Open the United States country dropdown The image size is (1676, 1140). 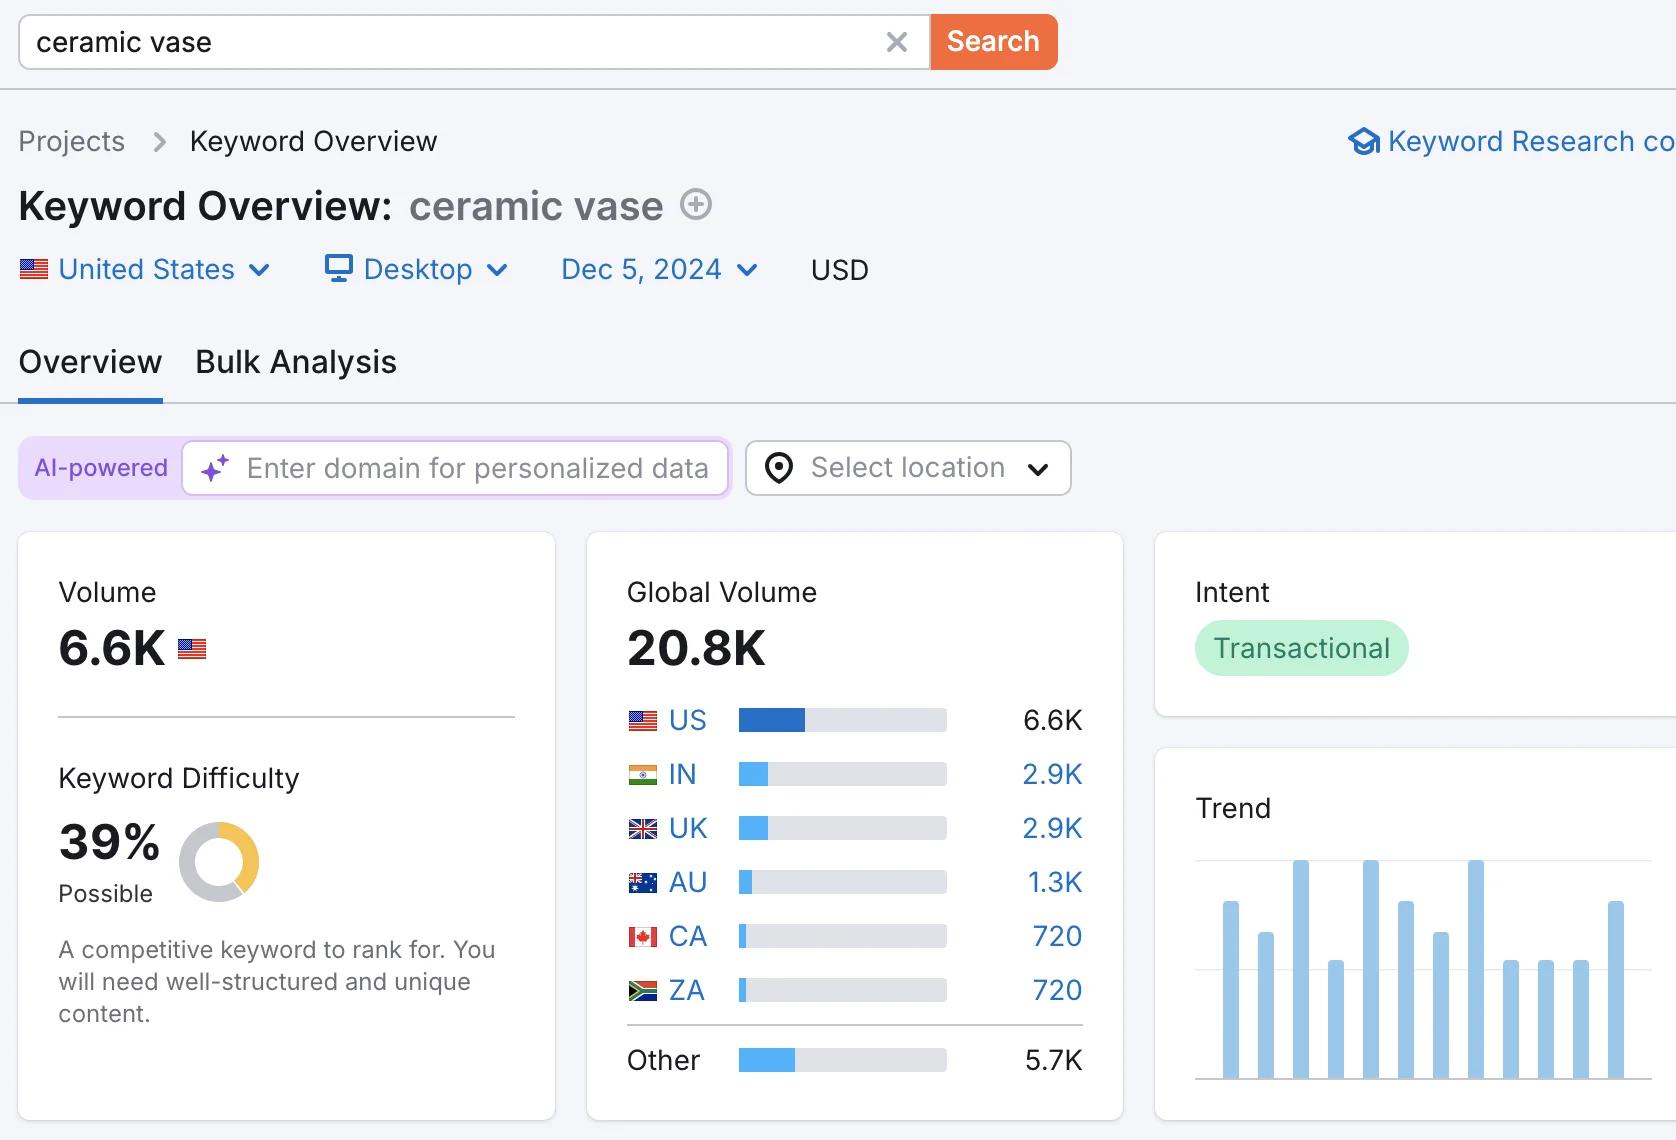(146, 269)
